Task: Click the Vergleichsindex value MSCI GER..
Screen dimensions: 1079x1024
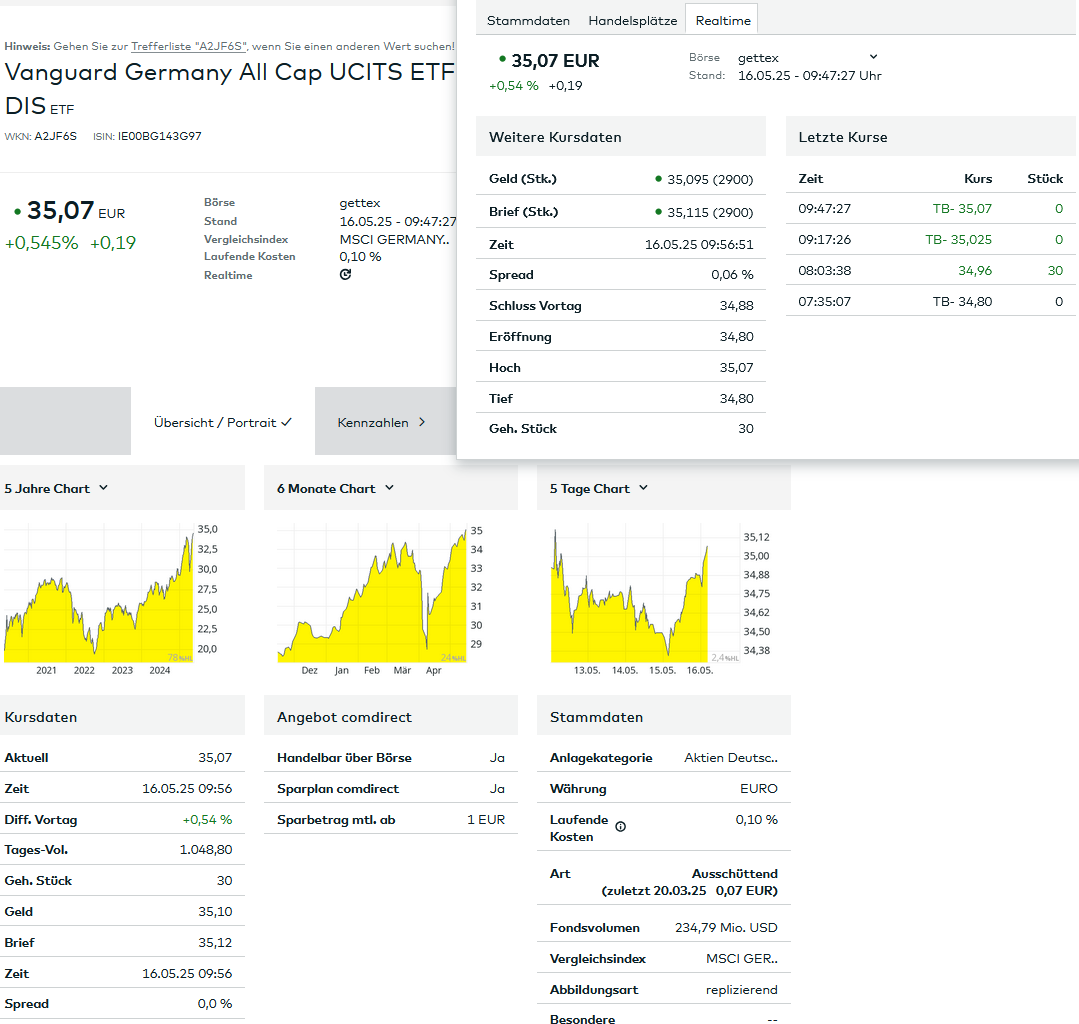Action: (742, 959)
